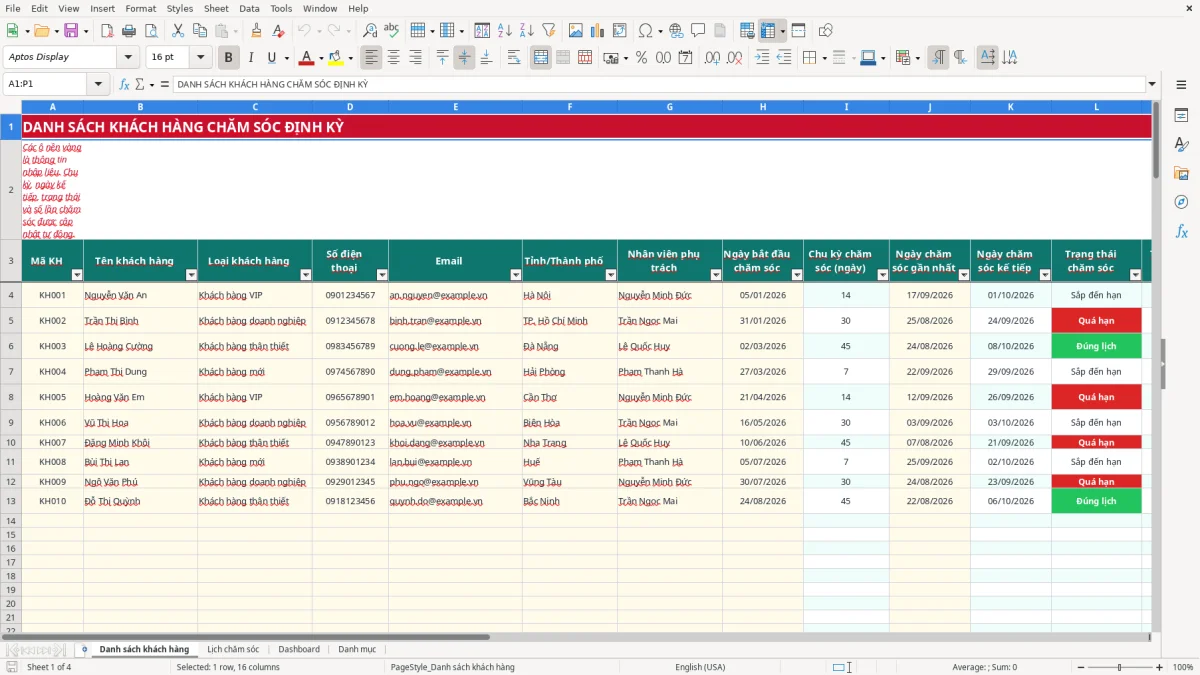The image size is (1200, 675).
Task: Insert a comment
Action: coord(698,31)
